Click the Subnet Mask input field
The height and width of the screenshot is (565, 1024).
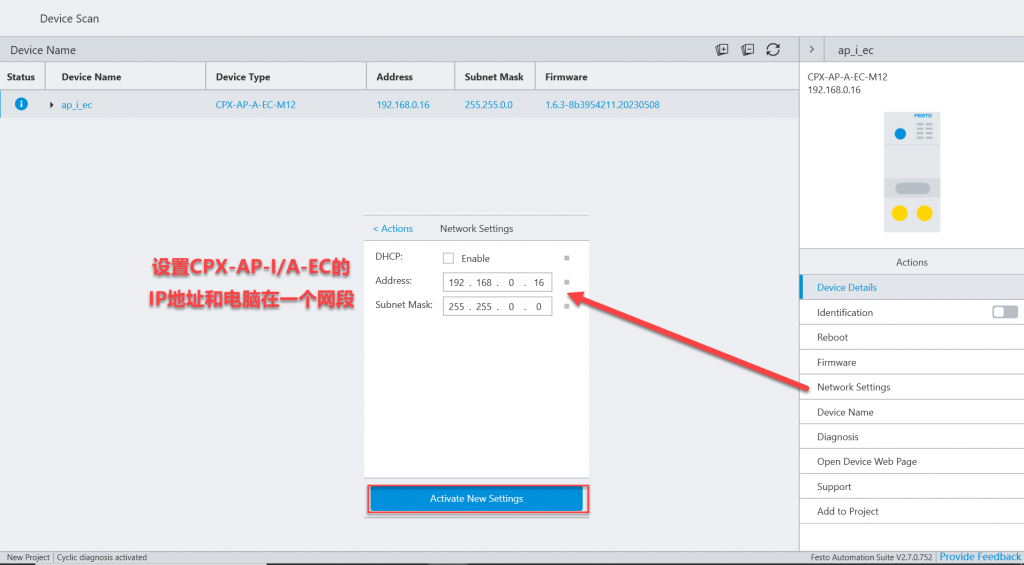497,306
